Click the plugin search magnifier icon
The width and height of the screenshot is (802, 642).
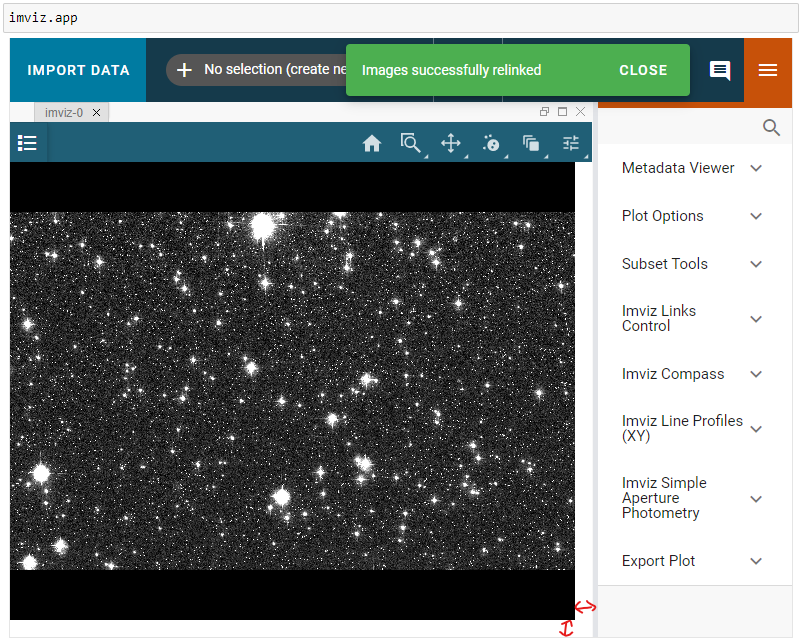point(770,127)
